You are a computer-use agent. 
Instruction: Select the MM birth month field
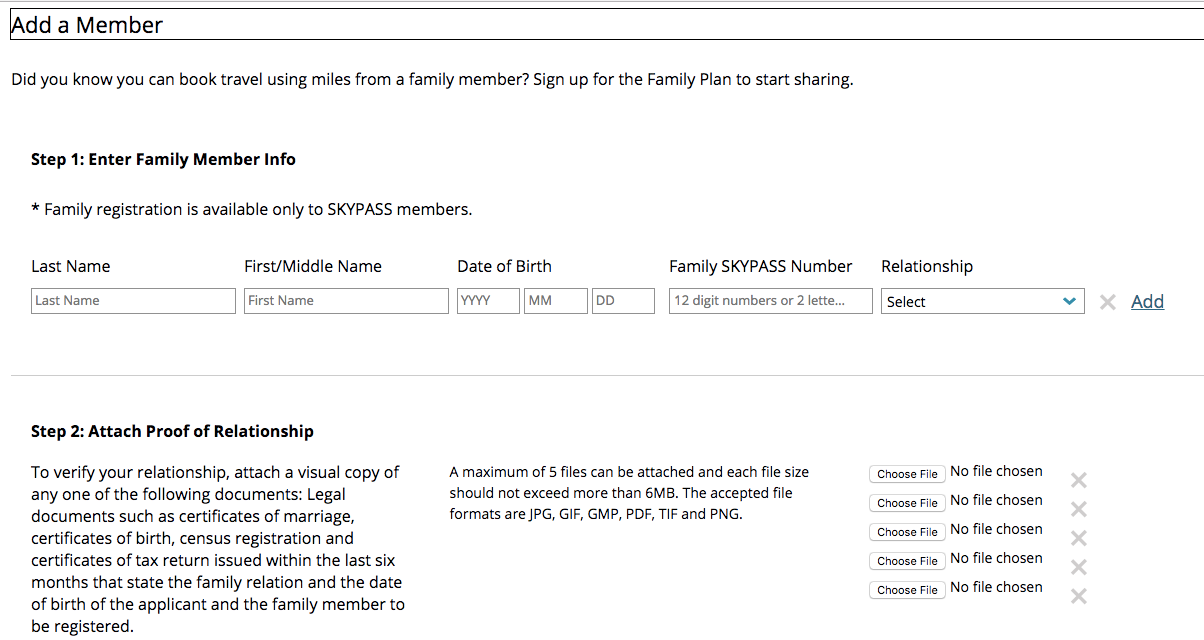point(555,301)
